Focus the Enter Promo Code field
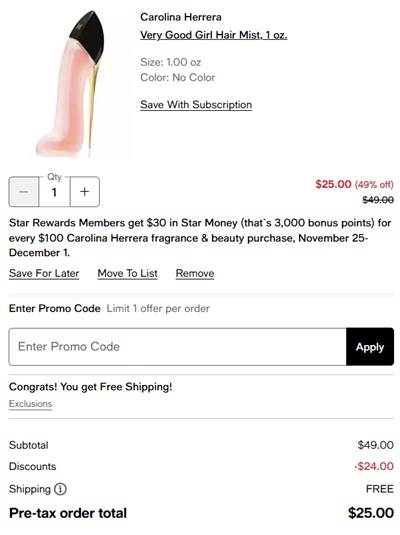 click(x=177, y=347)
